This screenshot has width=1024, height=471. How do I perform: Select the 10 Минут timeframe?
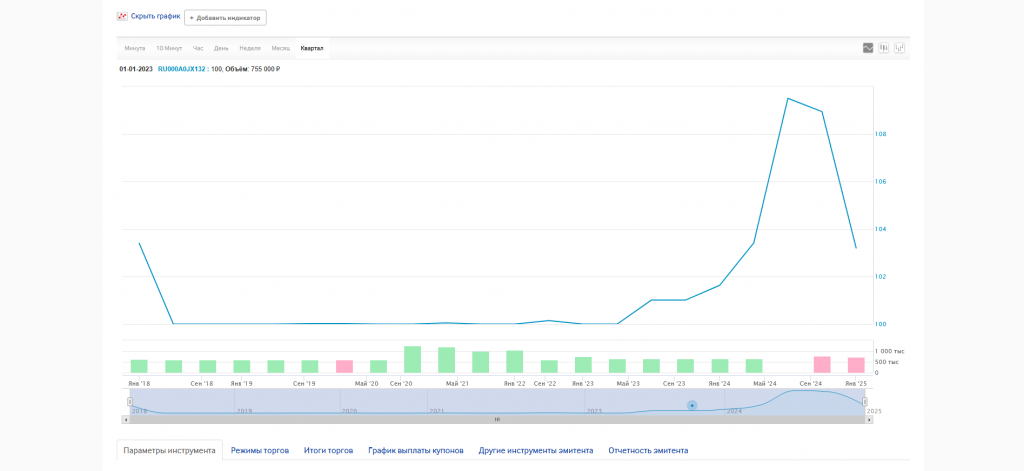click(169, 48)
